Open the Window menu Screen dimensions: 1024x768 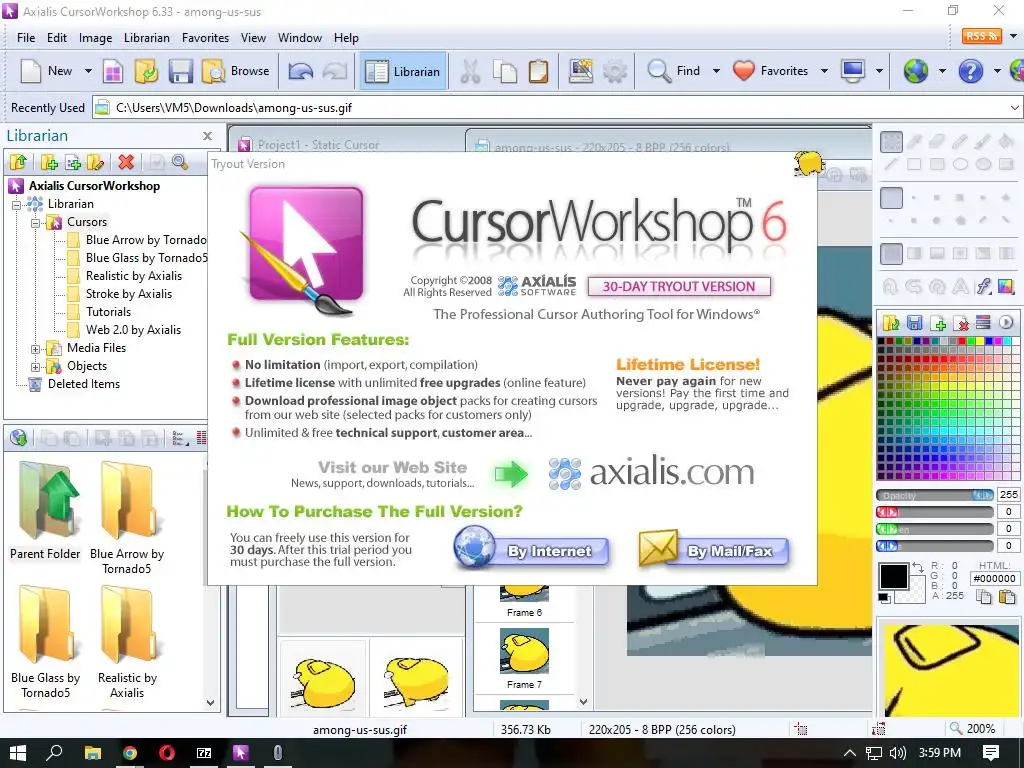[300, 38]
